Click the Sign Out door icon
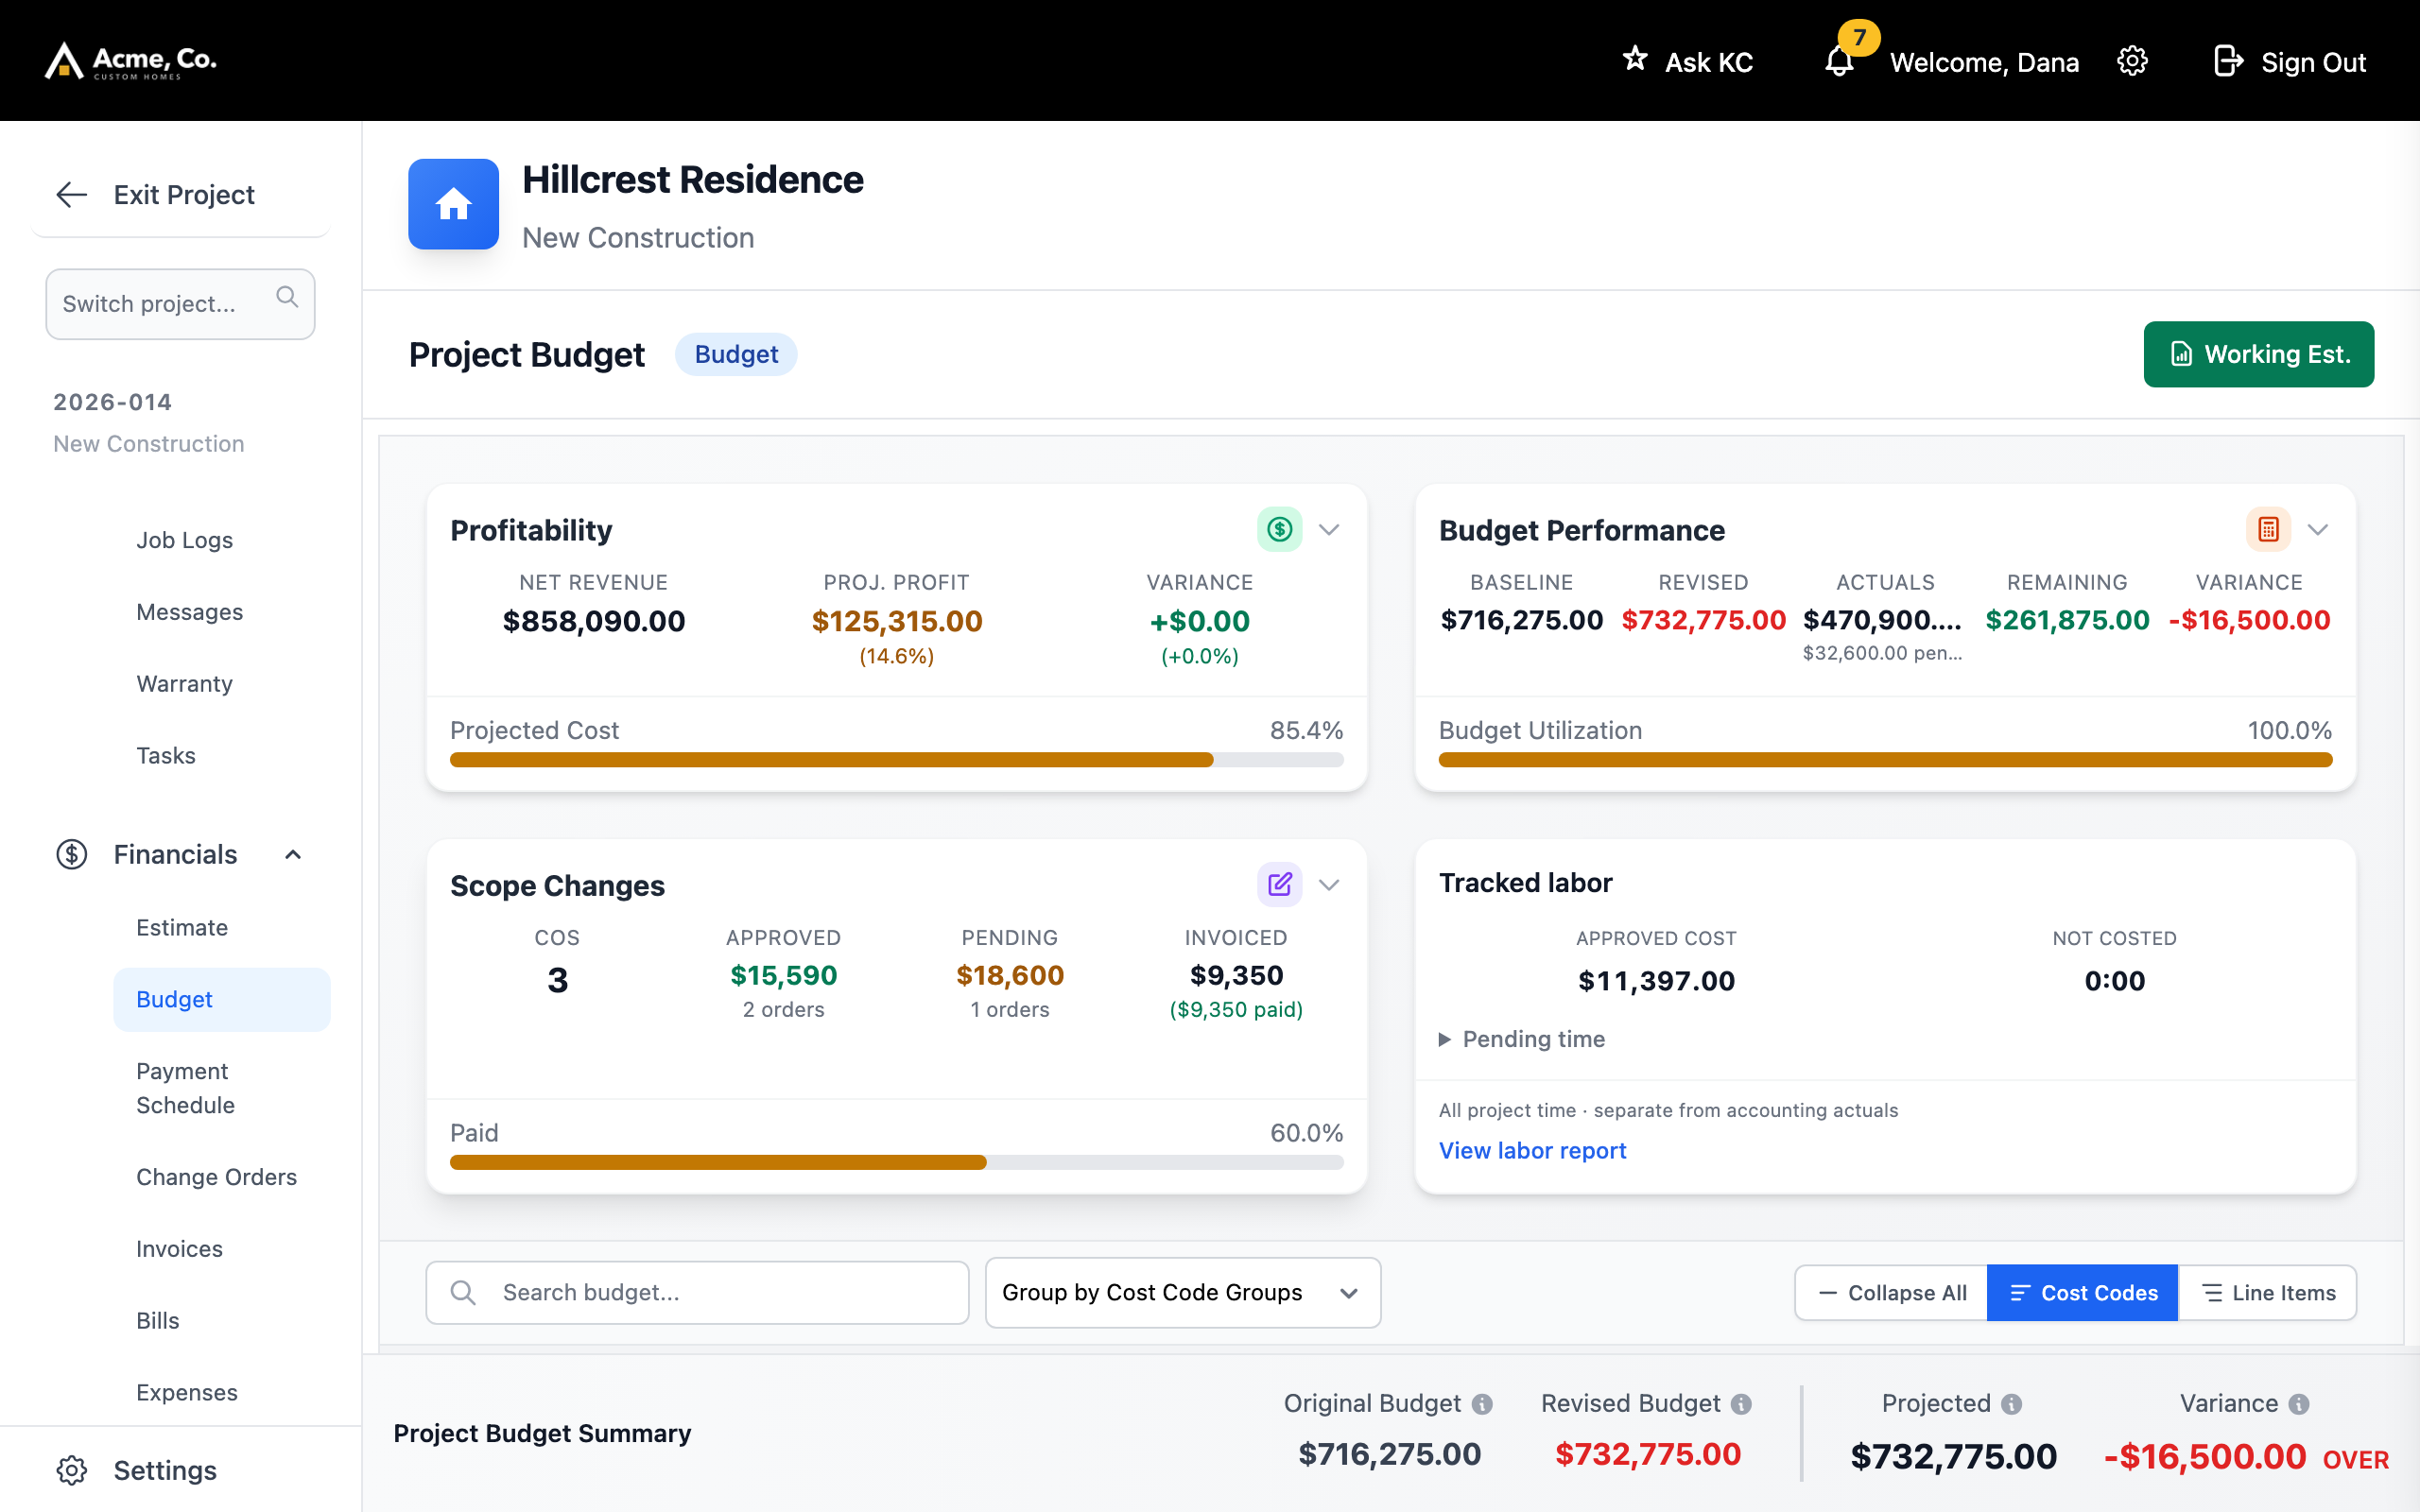 (2228, 61)
